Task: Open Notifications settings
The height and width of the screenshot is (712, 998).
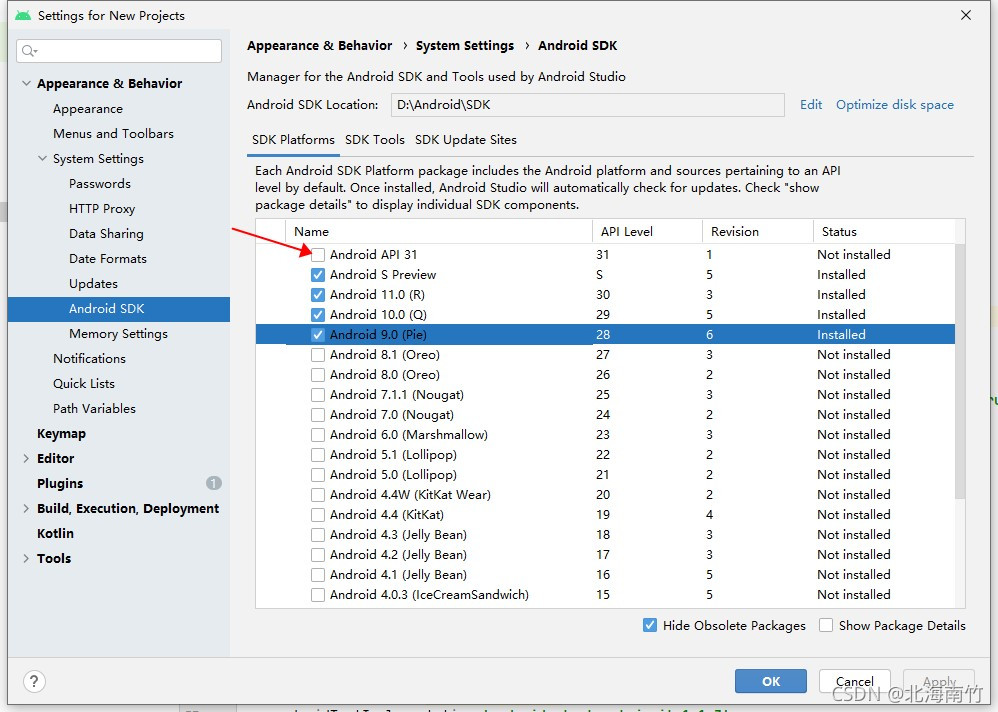Action: (89, 359)
